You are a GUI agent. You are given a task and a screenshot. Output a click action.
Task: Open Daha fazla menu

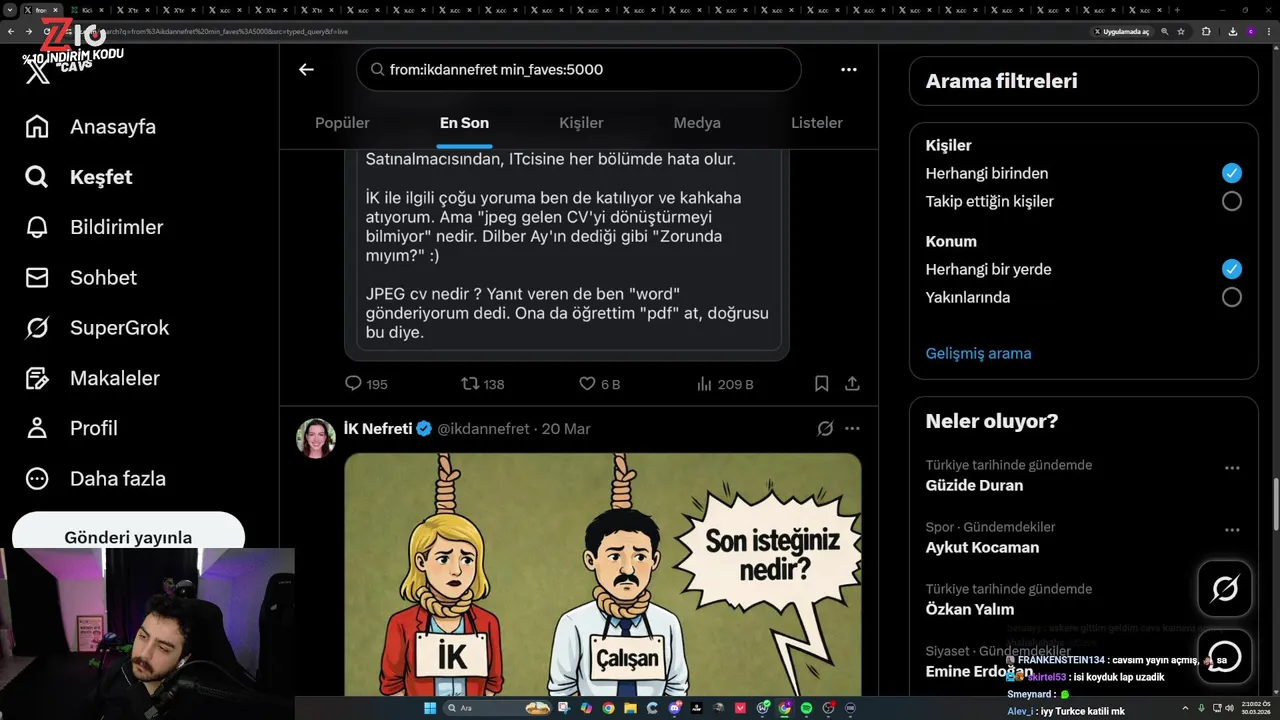(x=96, y=478)
